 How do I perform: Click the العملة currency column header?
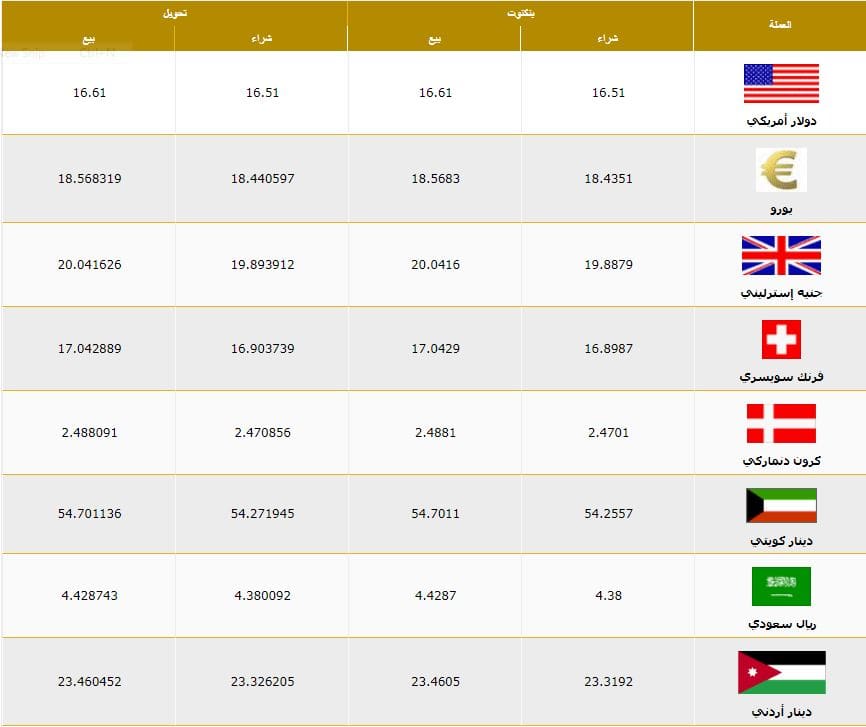(x=780, y=24)
